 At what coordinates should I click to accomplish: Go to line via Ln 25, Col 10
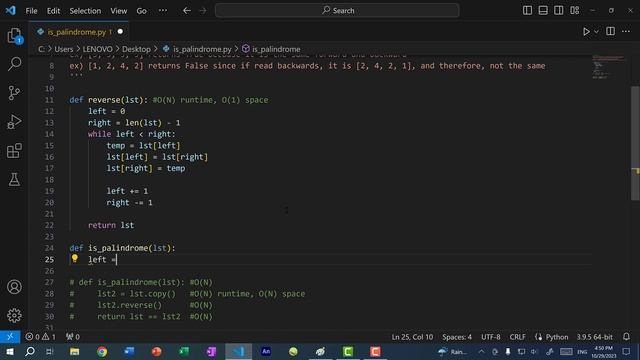point(412,337)
